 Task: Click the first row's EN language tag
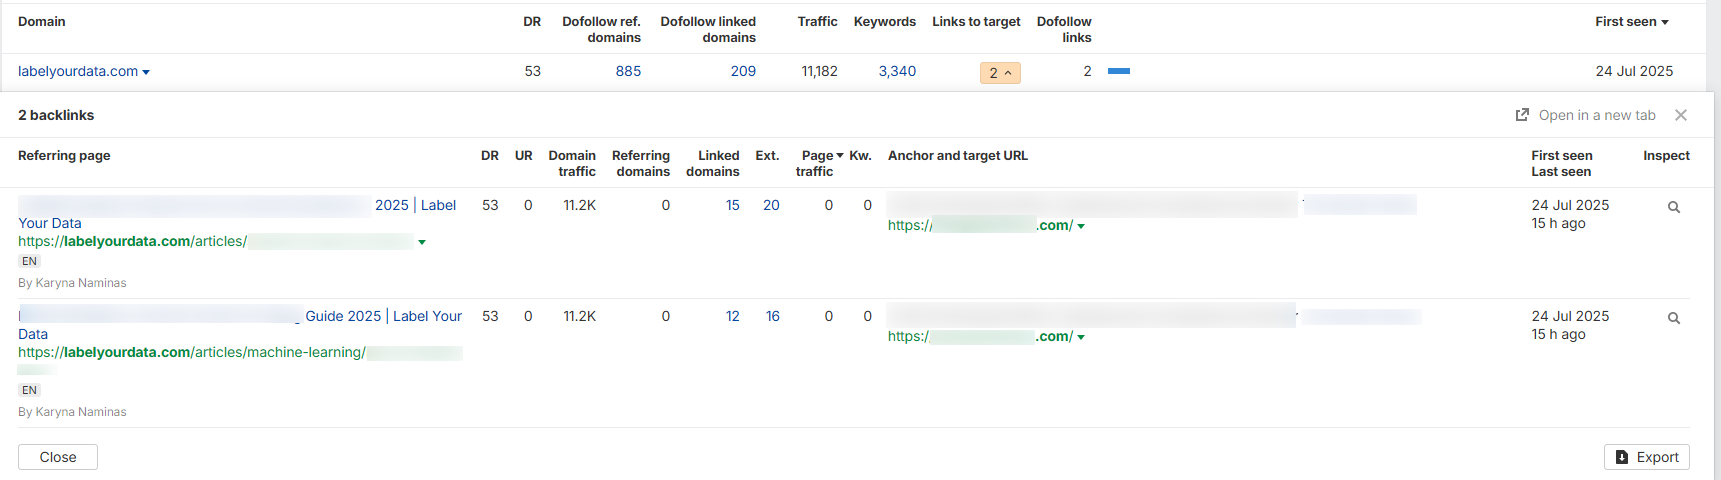click(29, 261)
